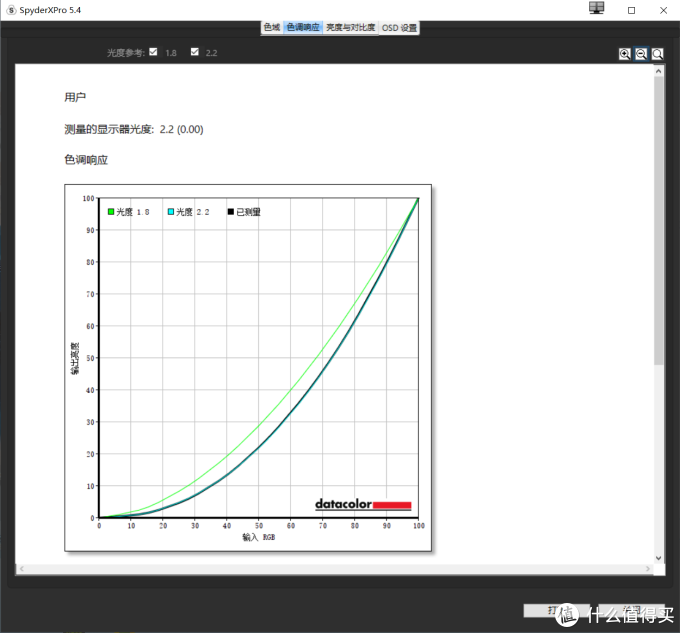Click the cyan 光度 2.2 legend swatch
The width and height of the screenshot is (680, 633).
tap(171, 212)
